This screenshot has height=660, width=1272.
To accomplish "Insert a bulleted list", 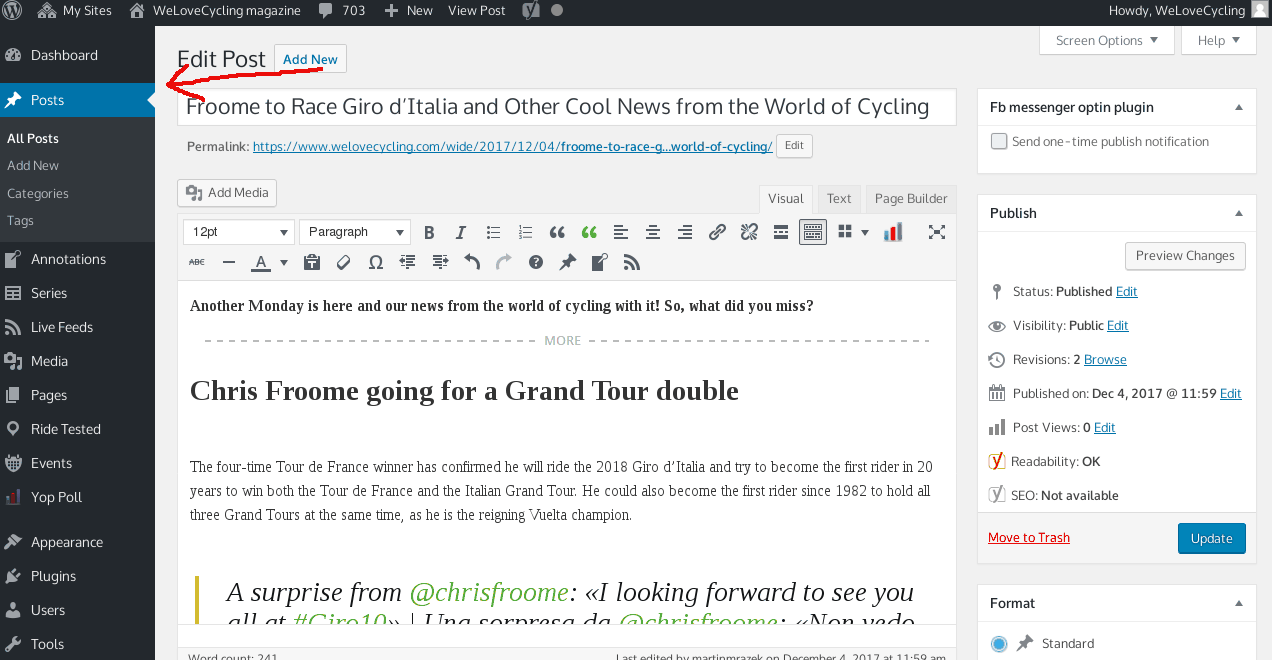I will [x=493, y=232].
